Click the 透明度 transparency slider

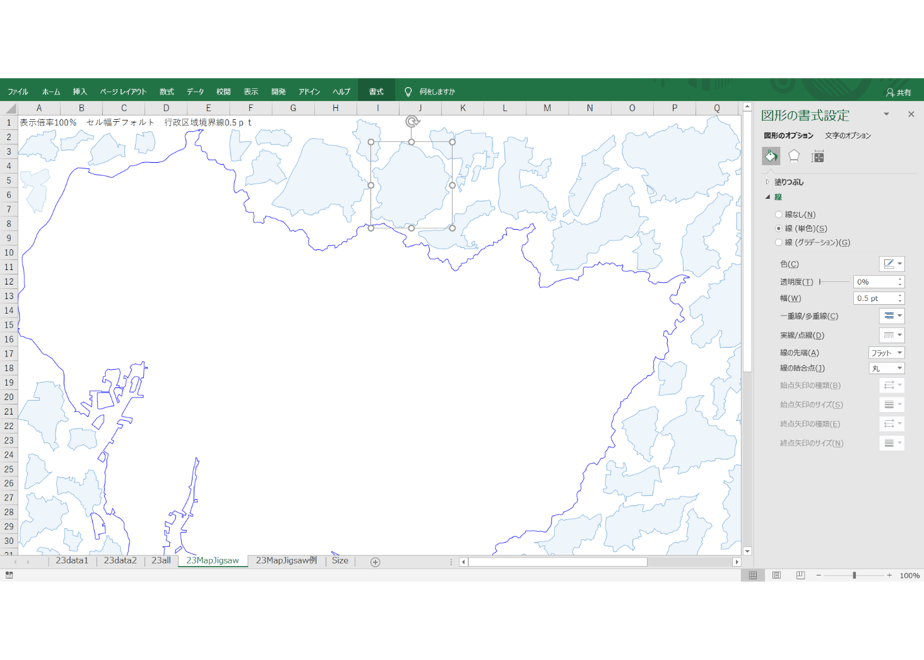(x=834, y=282)
